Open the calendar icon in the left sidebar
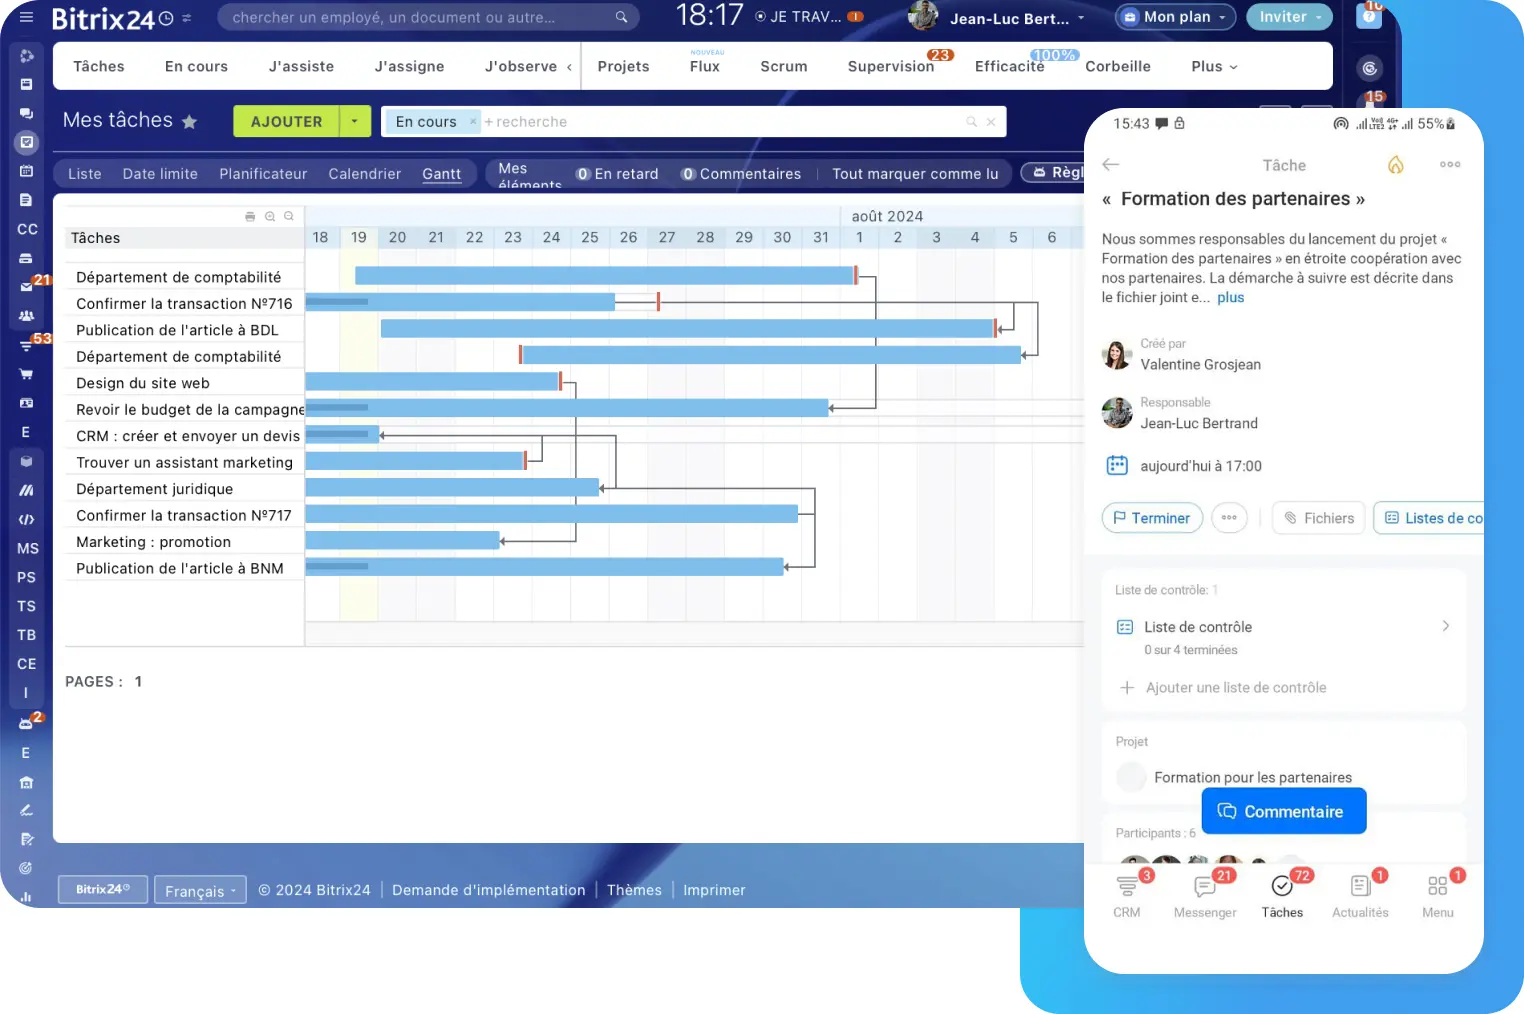1524x1014 pixels. [x=27, y=171]
